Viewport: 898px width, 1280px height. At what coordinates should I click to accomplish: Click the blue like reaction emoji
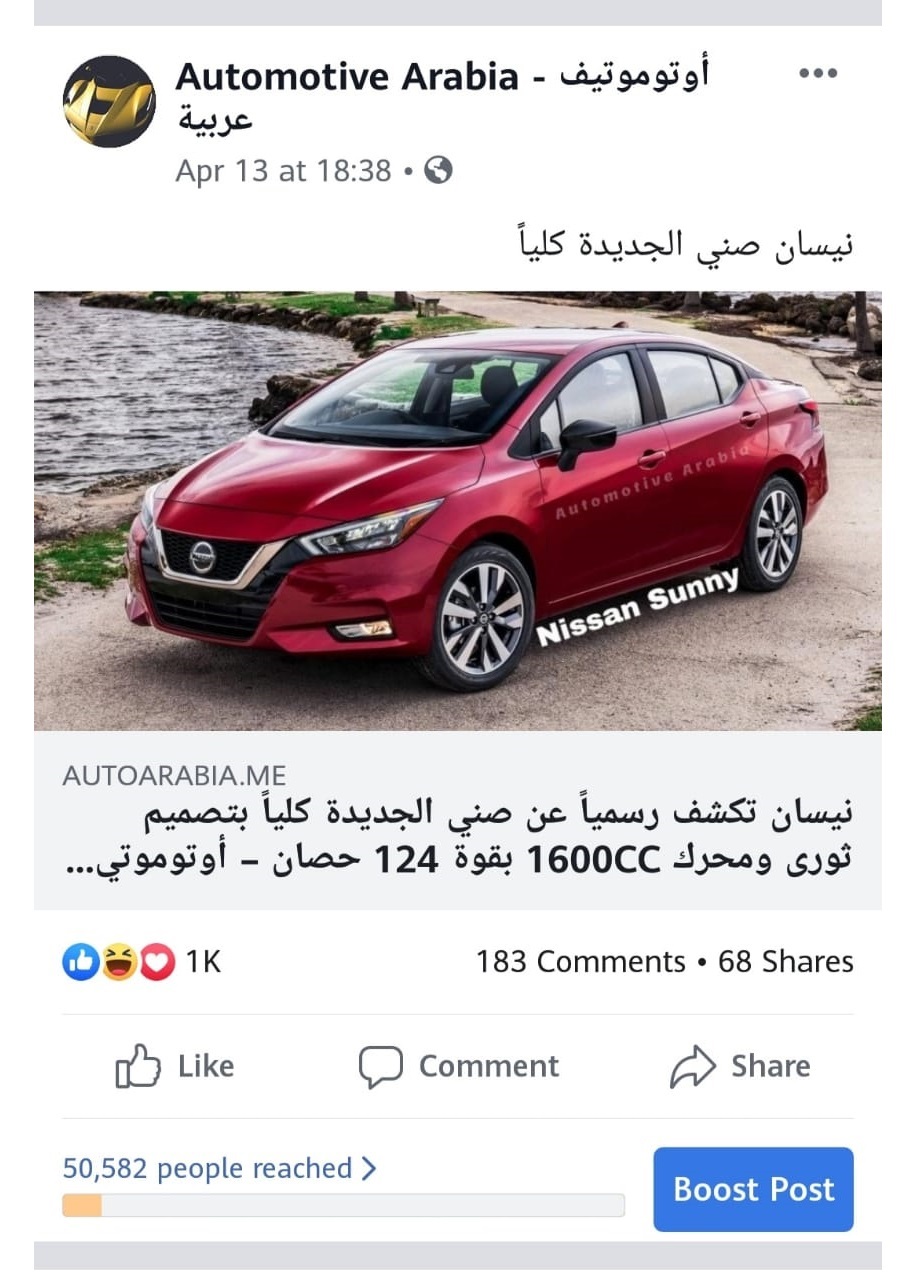81,962
